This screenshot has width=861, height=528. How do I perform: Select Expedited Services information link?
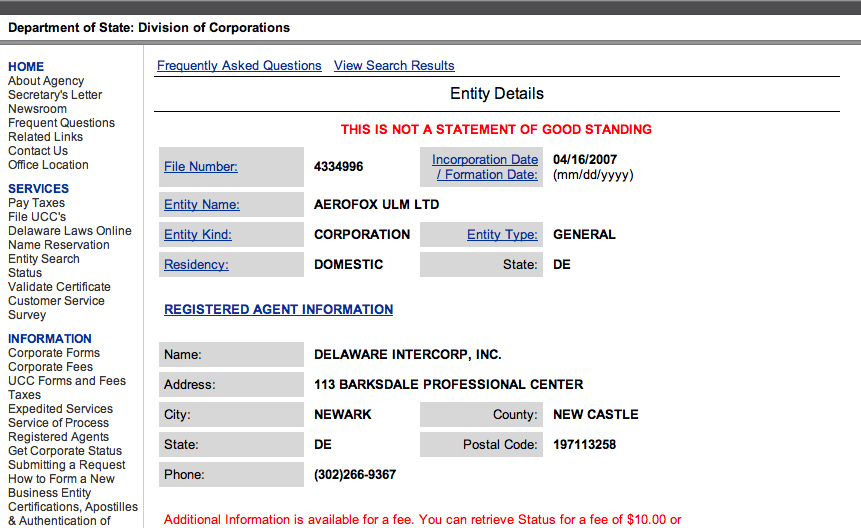(60, 409)
